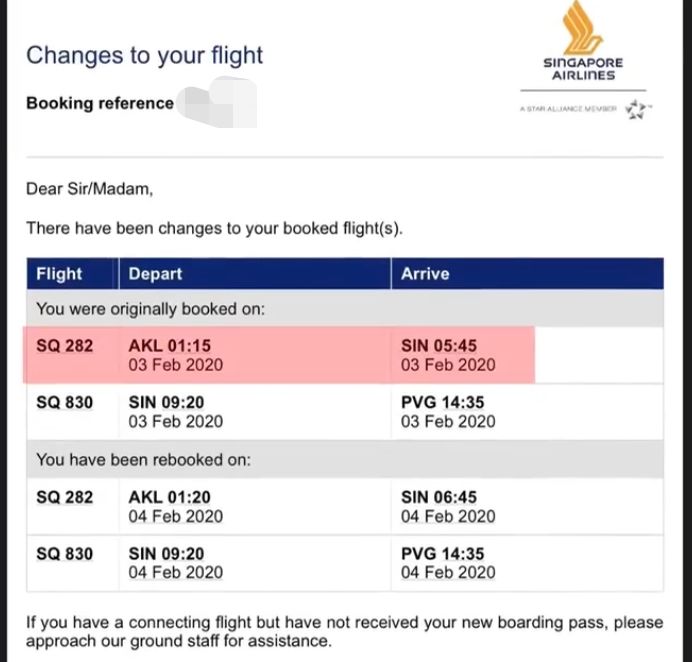Click PVG 14:35 arrival on 03 Feb
This screenshot has width=692, height=662.
coord(447,411)
